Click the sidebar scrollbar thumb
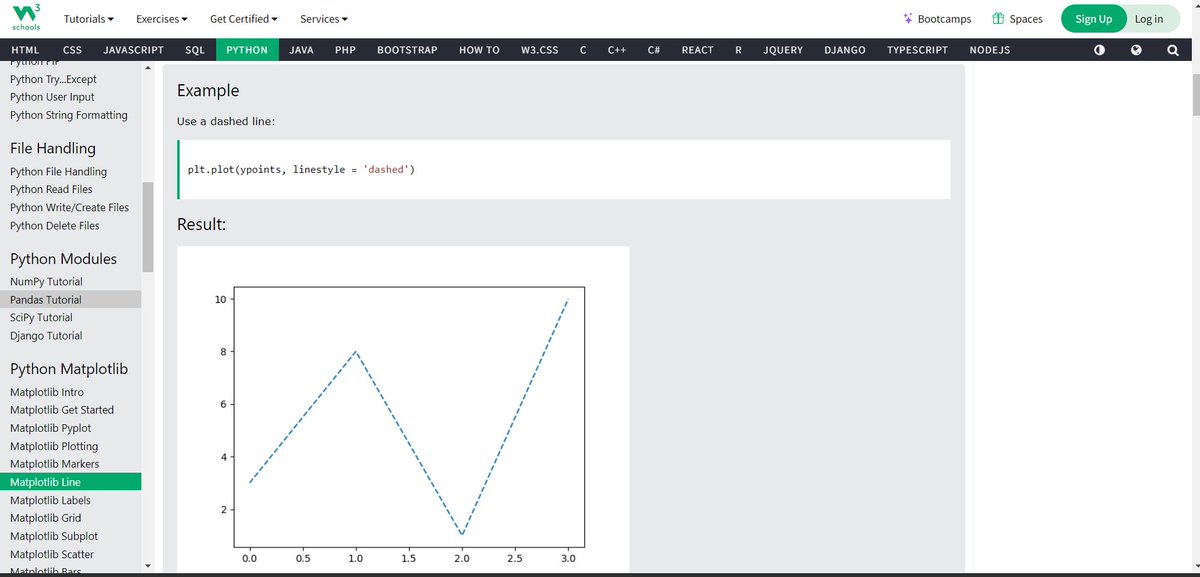Image resolution: width=1200 pixels, height=577 pixels. [x=148, y=227]
